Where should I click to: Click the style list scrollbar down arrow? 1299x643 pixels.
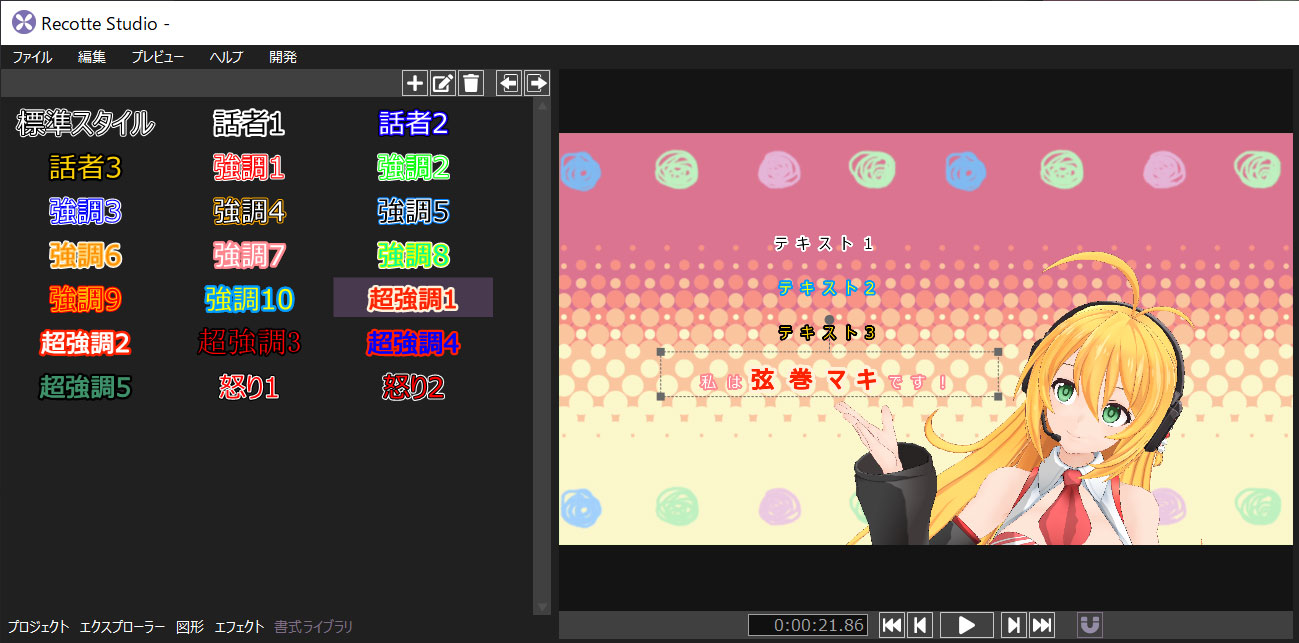click(x=543, y=607)
